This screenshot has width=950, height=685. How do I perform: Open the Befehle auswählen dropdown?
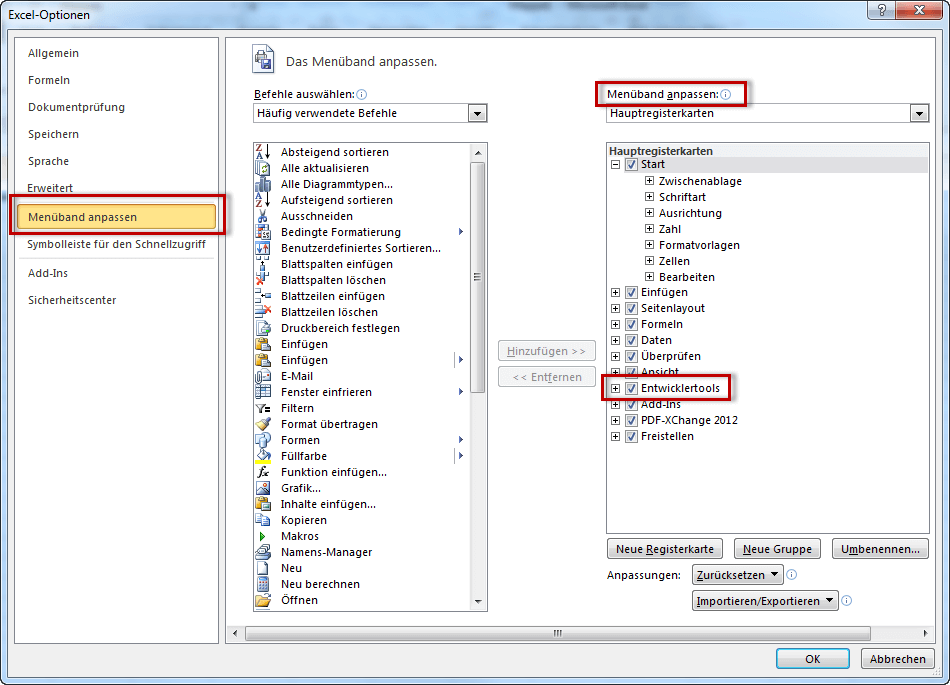478,114
